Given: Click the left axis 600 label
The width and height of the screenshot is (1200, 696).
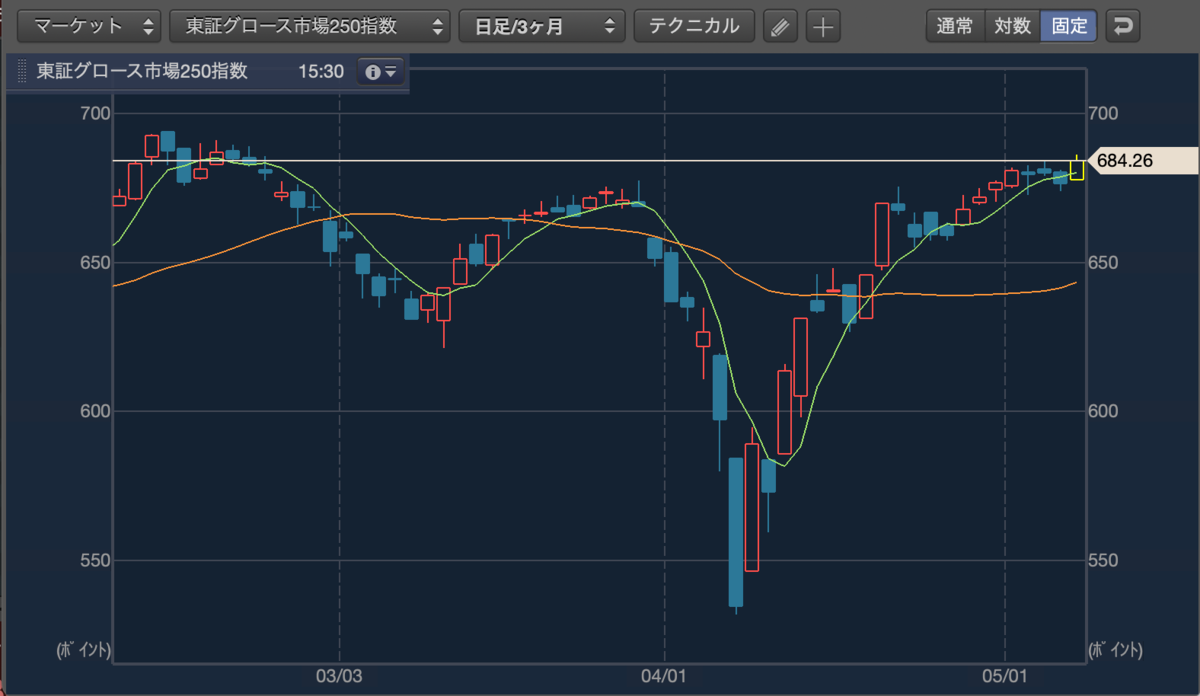Looking at the screenshot, I should point(94,411).
